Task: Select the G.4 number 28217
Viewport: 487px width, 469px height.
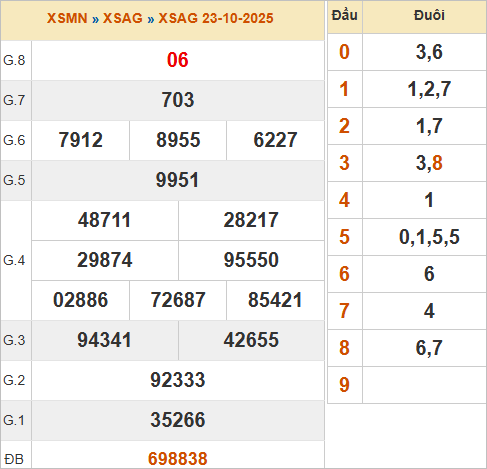Action: tap(251, 220)
